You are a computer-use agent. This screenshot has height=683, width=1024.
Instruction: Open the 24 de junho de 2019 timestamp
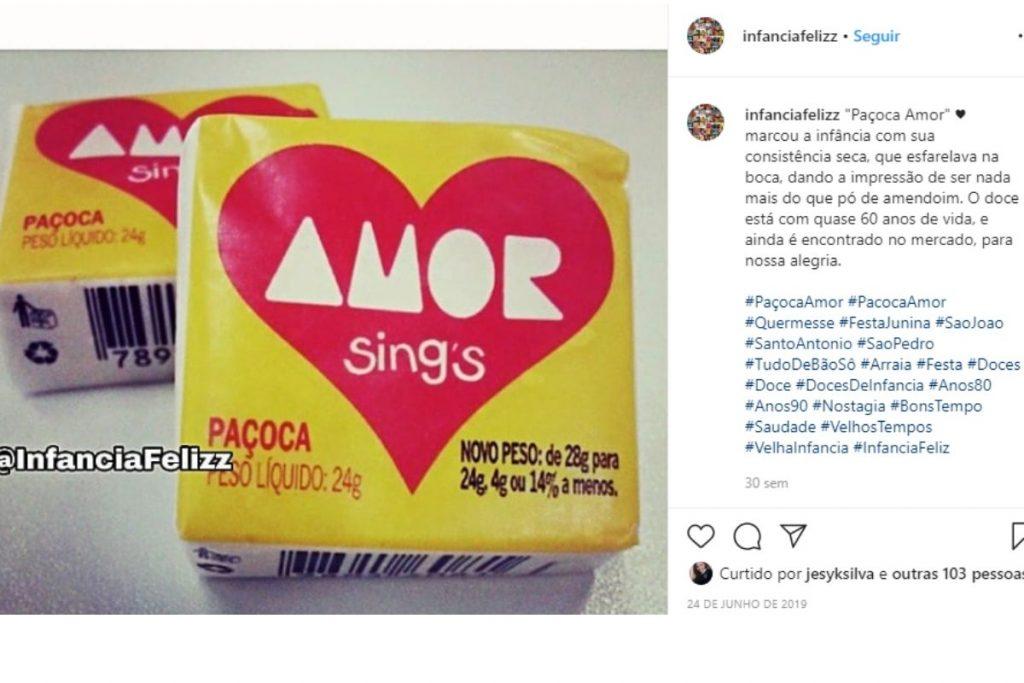(746, 604)
